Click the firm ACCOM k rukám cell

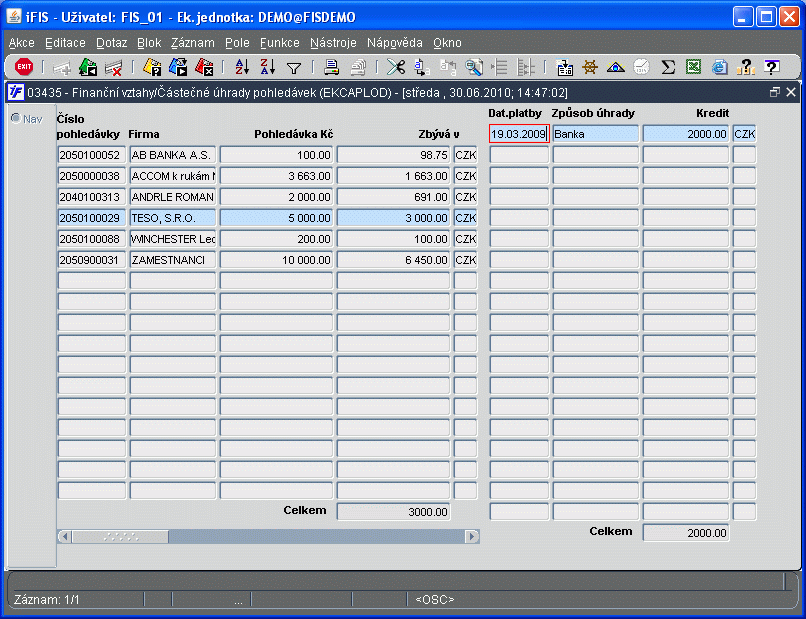coord(173,176)
